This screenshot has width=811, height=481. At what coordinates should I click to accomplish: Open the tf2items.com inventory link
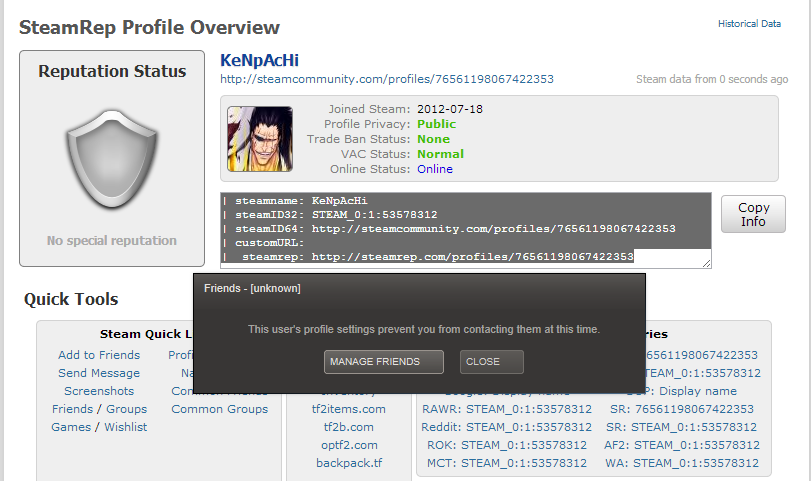click(x=347, y=409)
